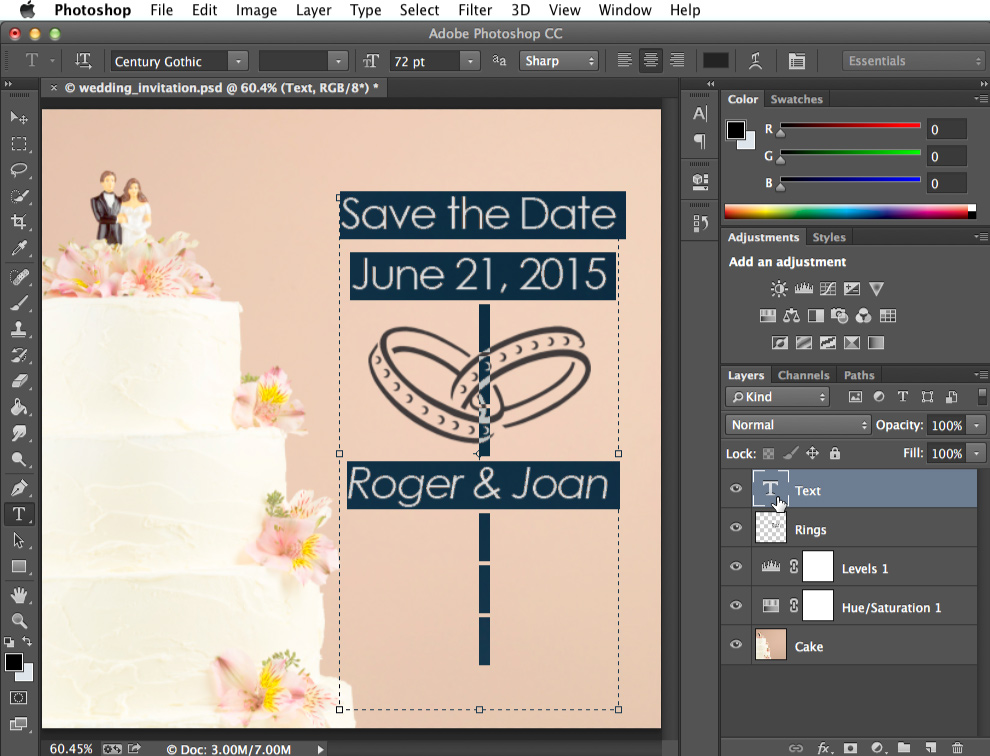The width and height of the screenshot is (990, 756).
Task: Toggle visibility of the Rings layer
Action: coord(735,528)
